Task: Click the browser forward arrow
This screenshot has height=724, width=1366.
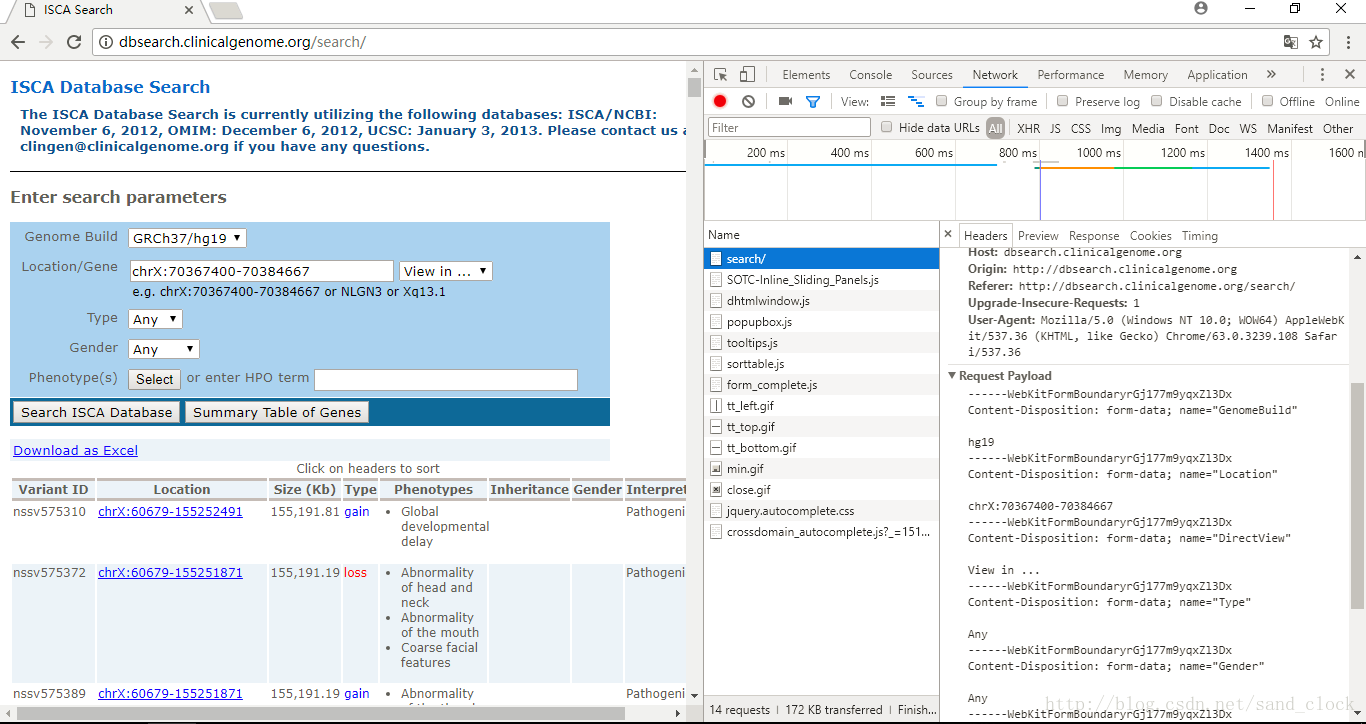Action: [x=46, y=42]
